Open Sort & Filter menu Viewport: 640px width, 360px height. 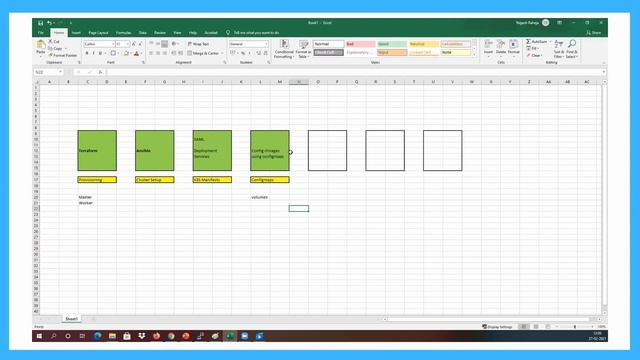[x=559, y=49]
